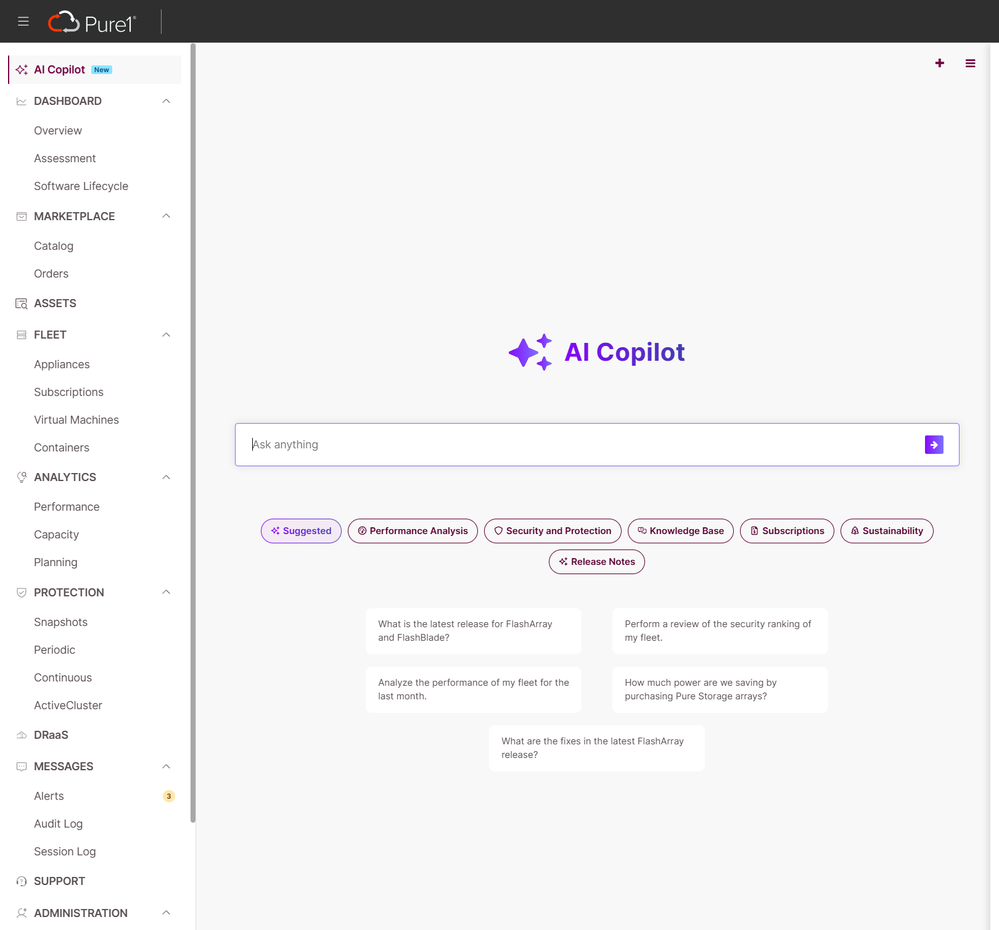Choose the FlashArray fixes suggested question
The width and height of the screenshot is (999, 930).
596,748
